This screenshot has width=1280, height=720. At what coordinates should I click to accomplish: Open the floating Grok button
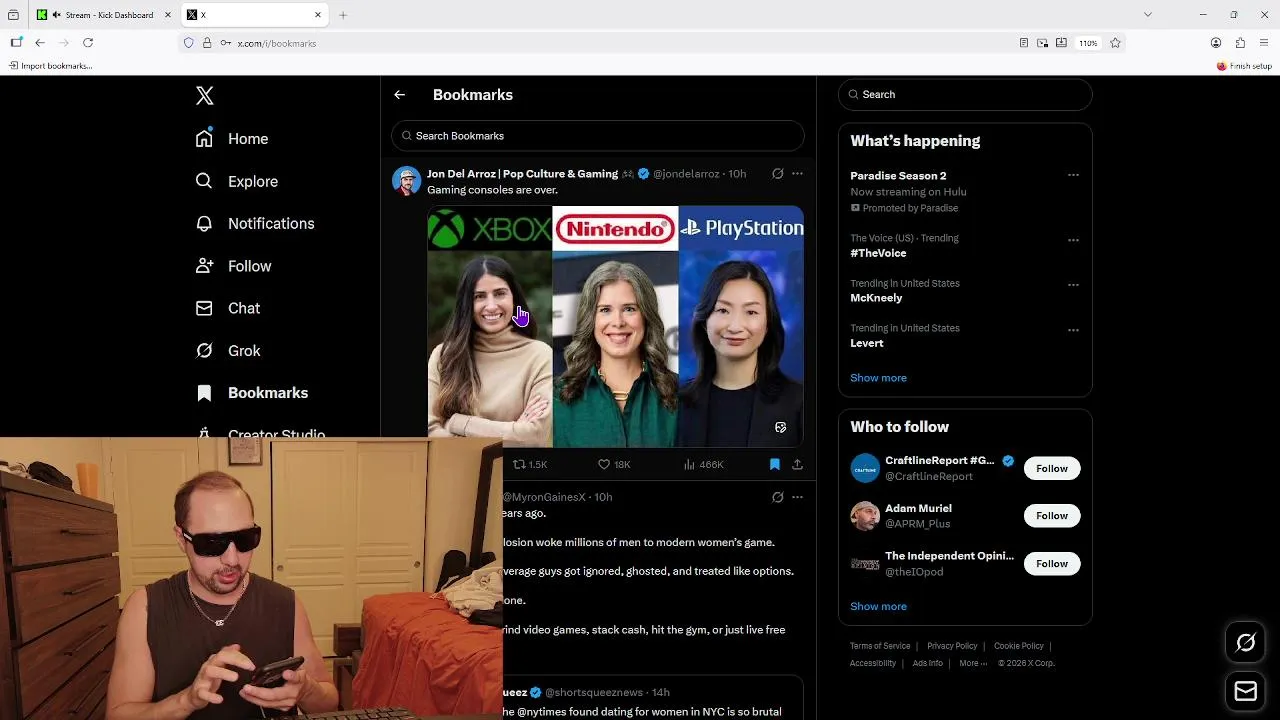pyautogui.click(x=1246, y=643)
